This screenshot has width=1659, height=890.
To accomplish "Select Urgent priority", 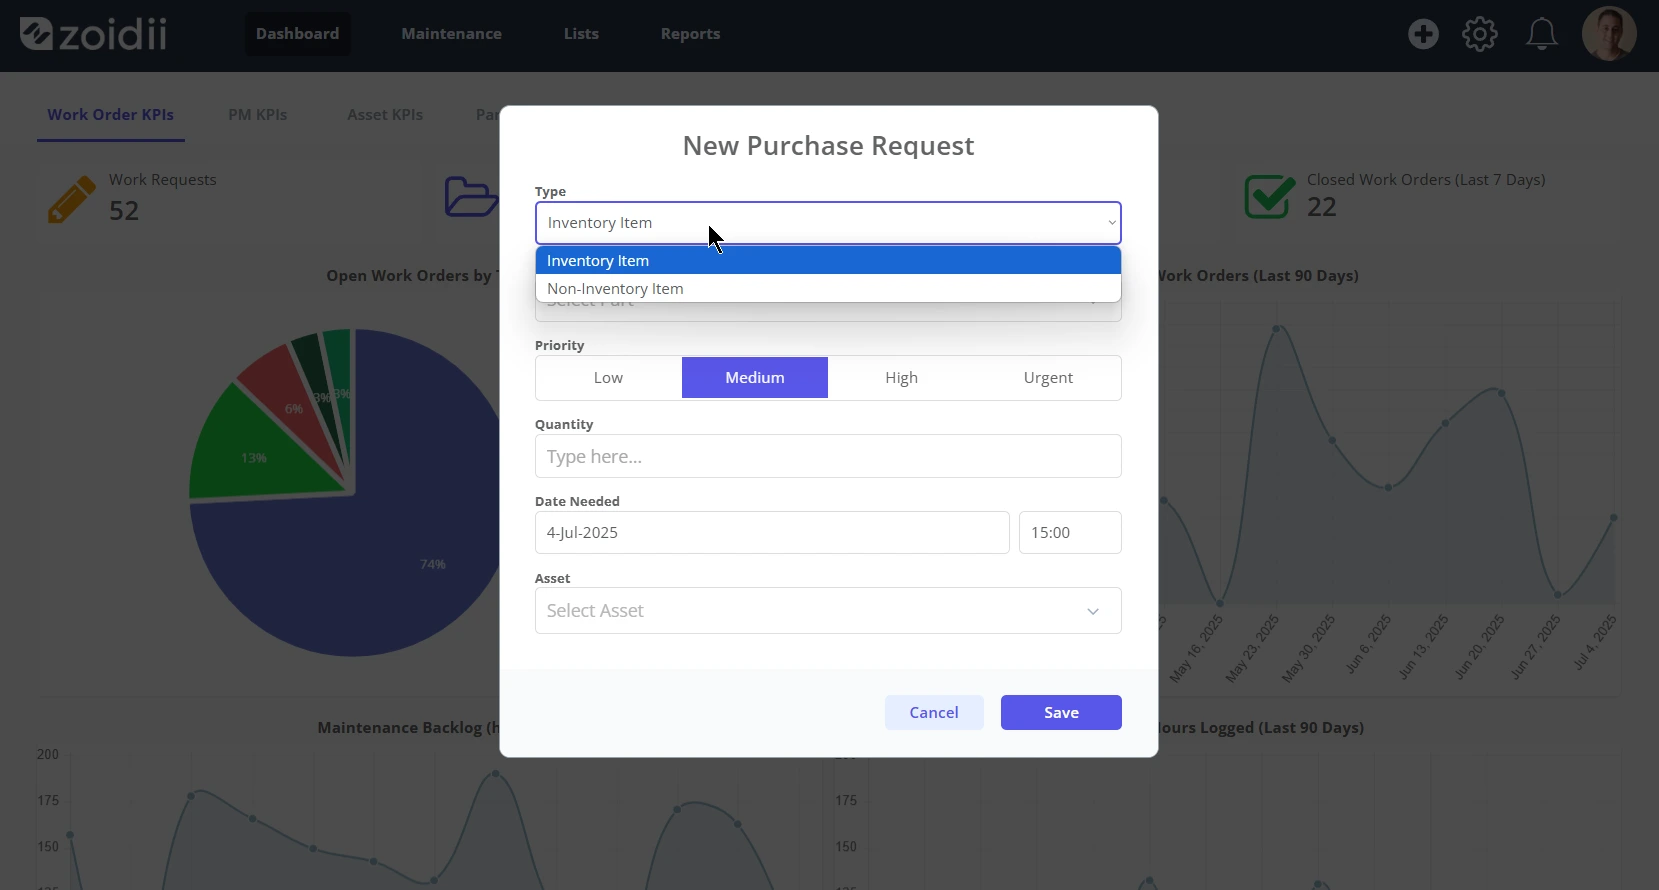I will coord(1048,378).
